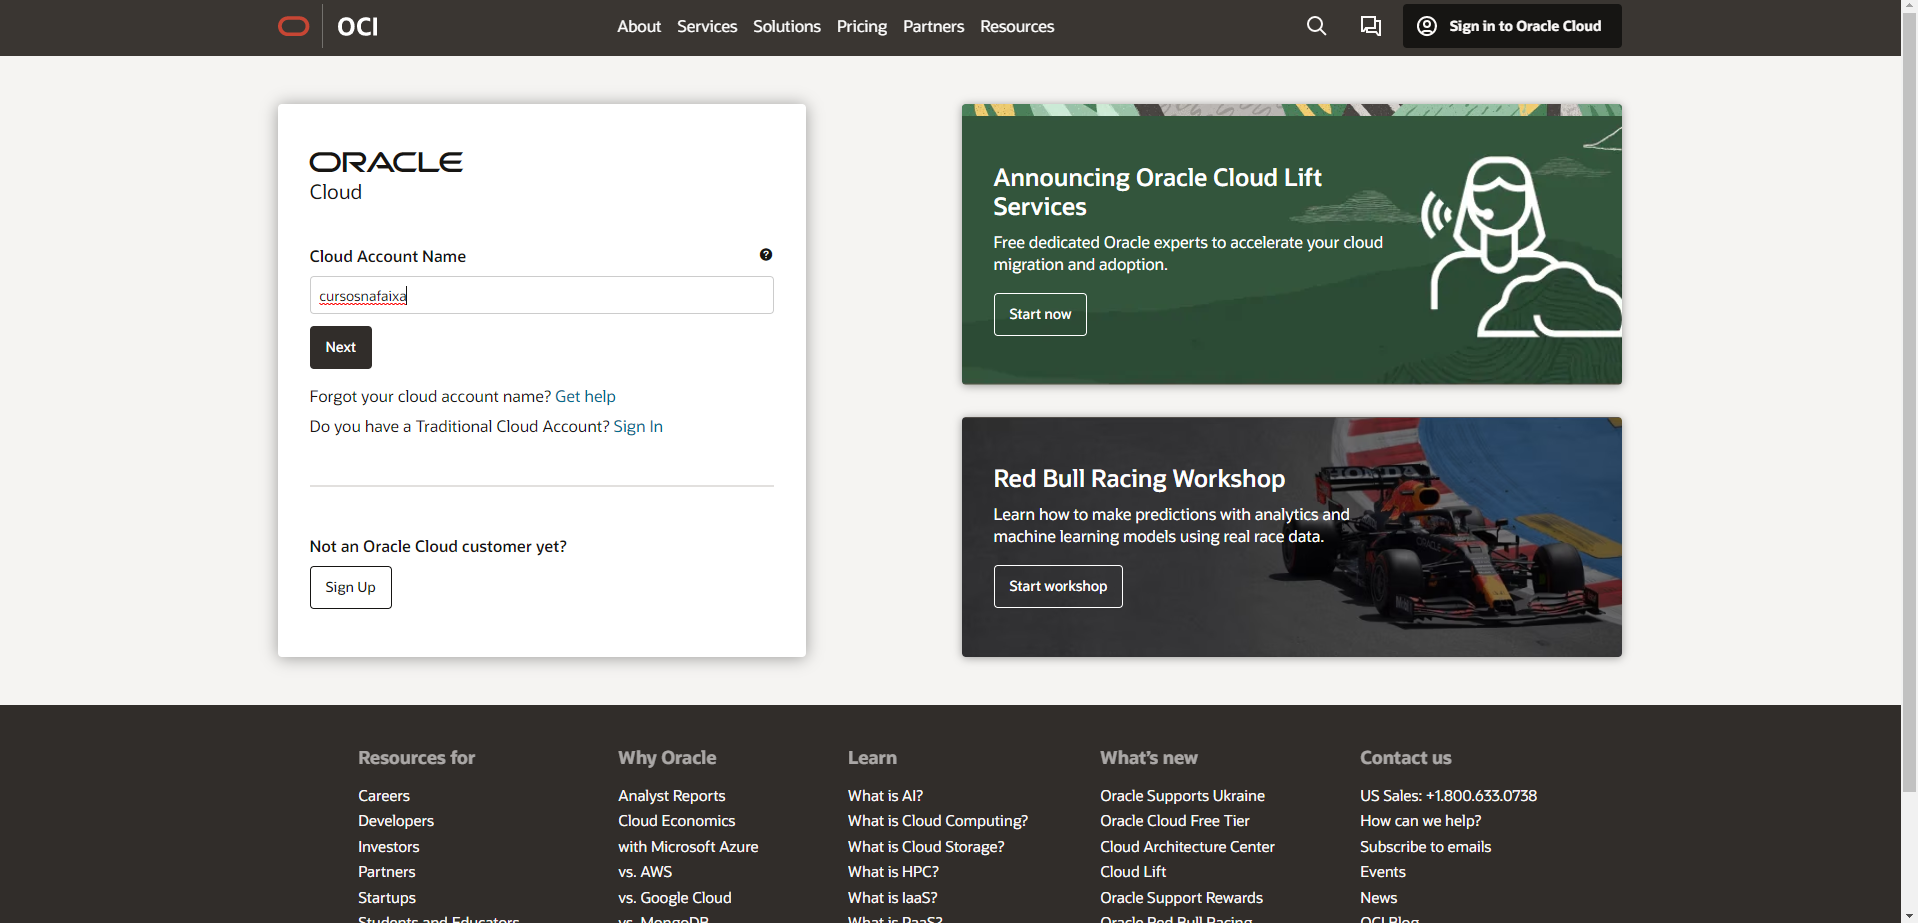
Task: Expand the Solutions menu
Action: (x=786, y=26)
